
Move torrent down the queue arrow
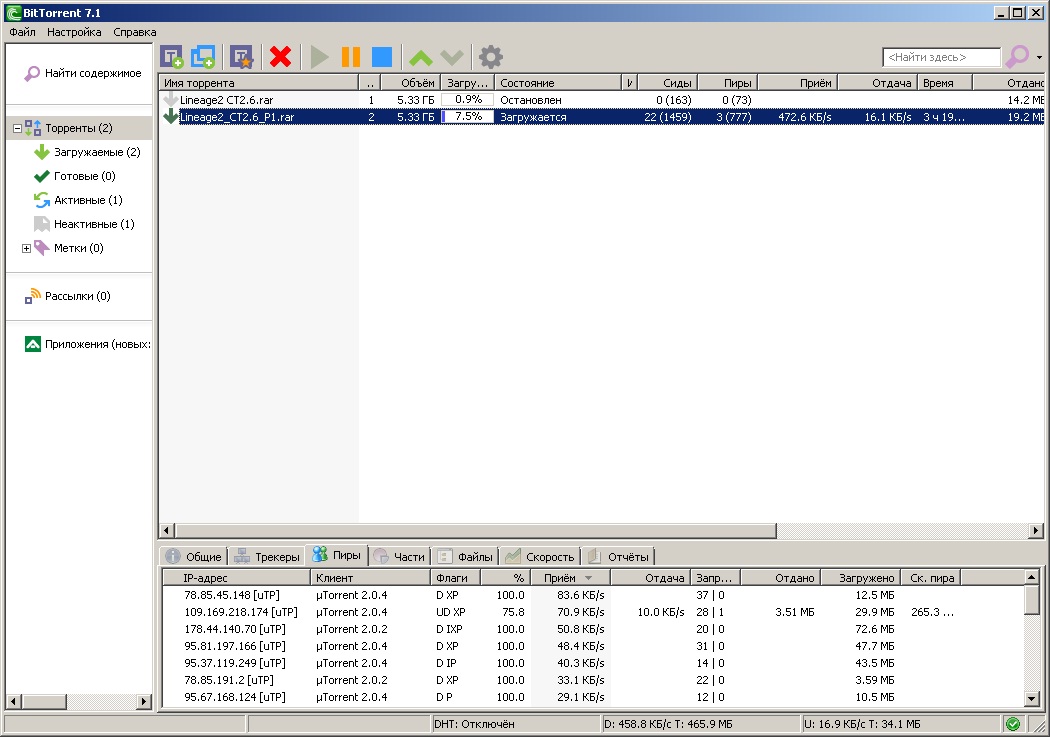click(x=452, y=58)
